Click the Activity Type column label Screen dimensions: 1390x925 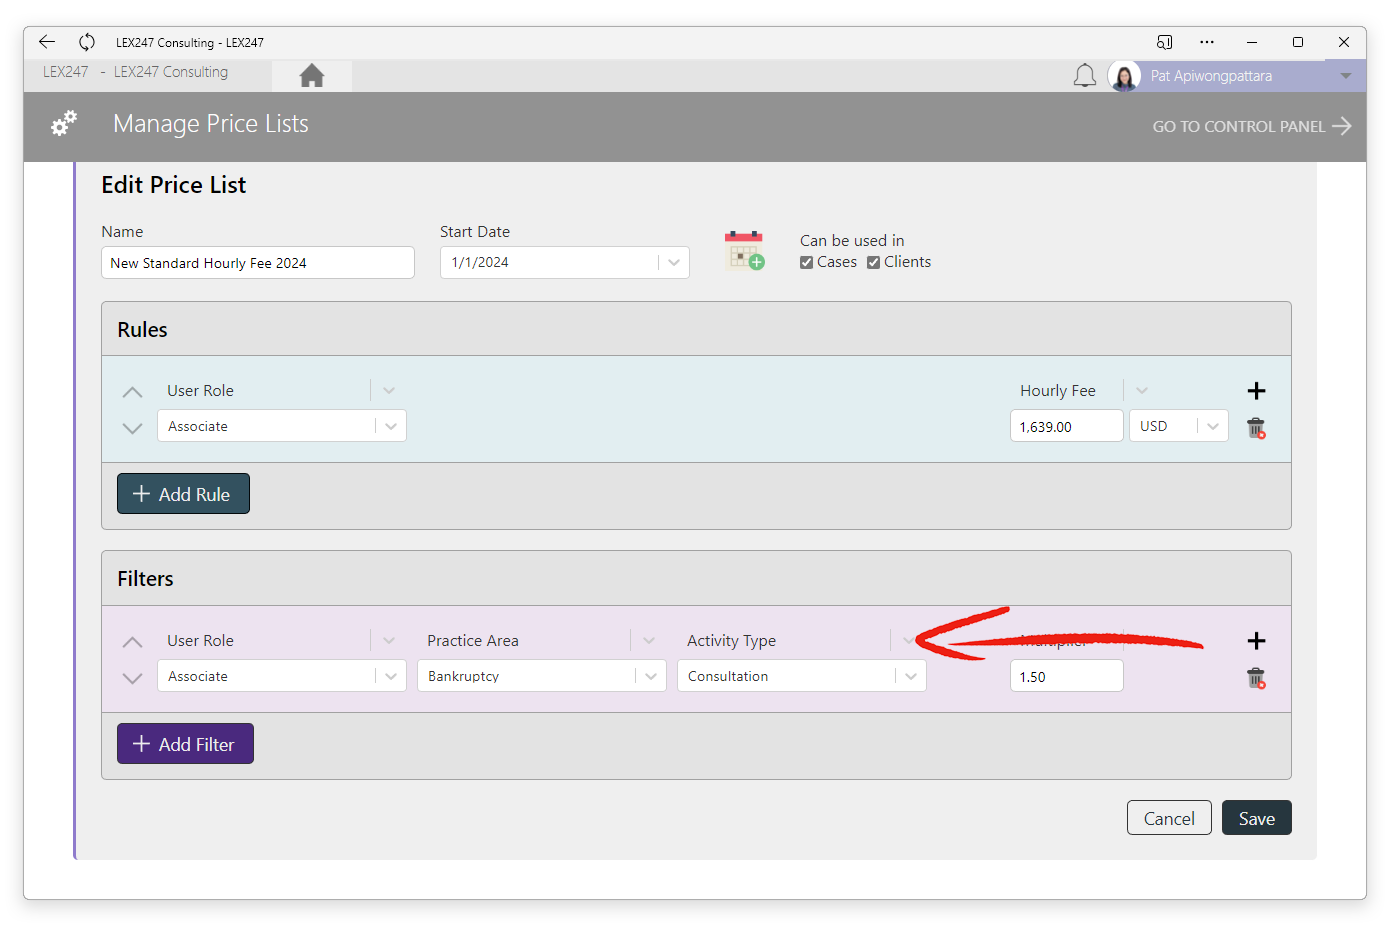click(x=731, y=641)
